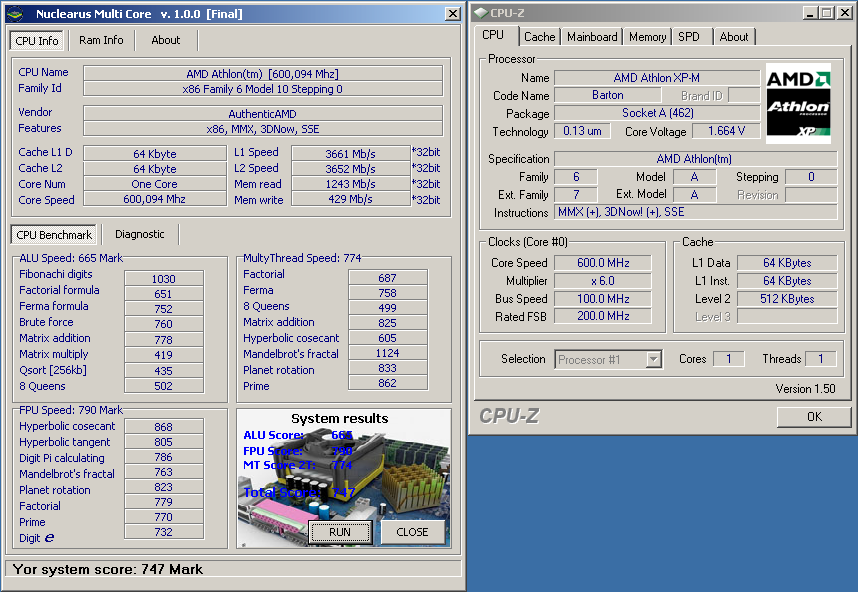Switch to the Ram Info tab
858x592 pixels.
[101, 40]
